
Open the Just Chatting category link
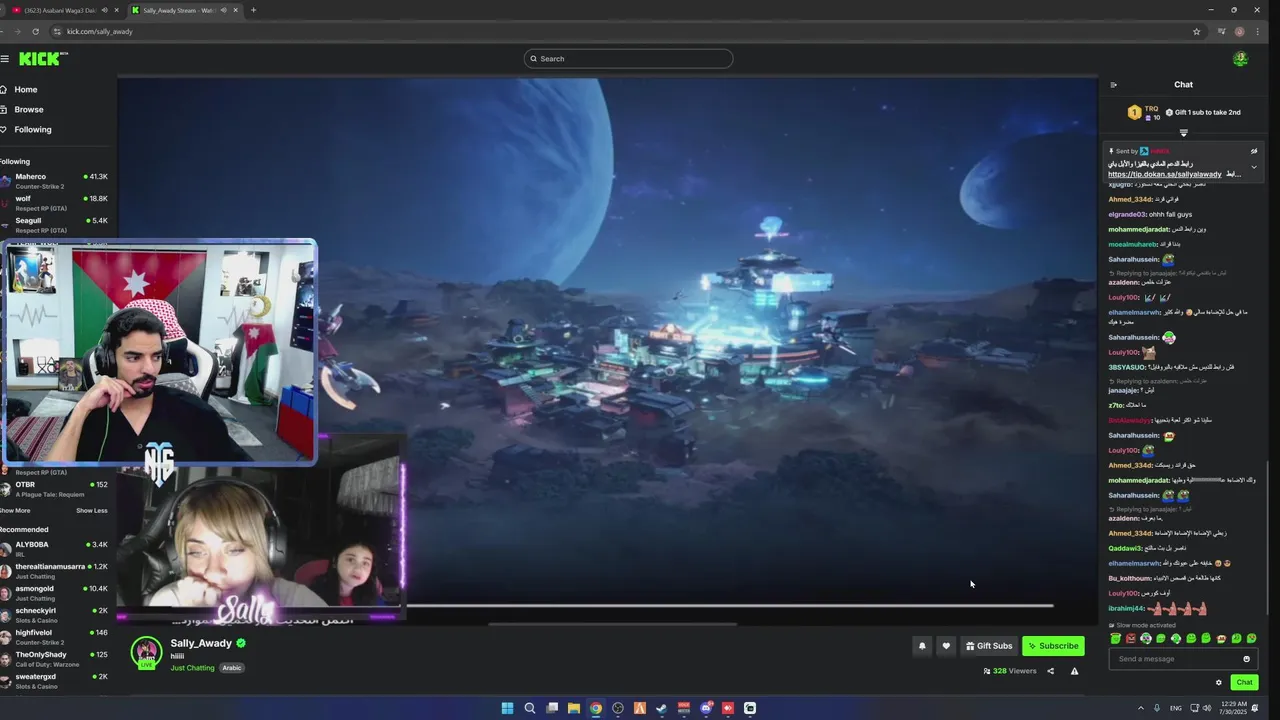click(x=192, y=668)
